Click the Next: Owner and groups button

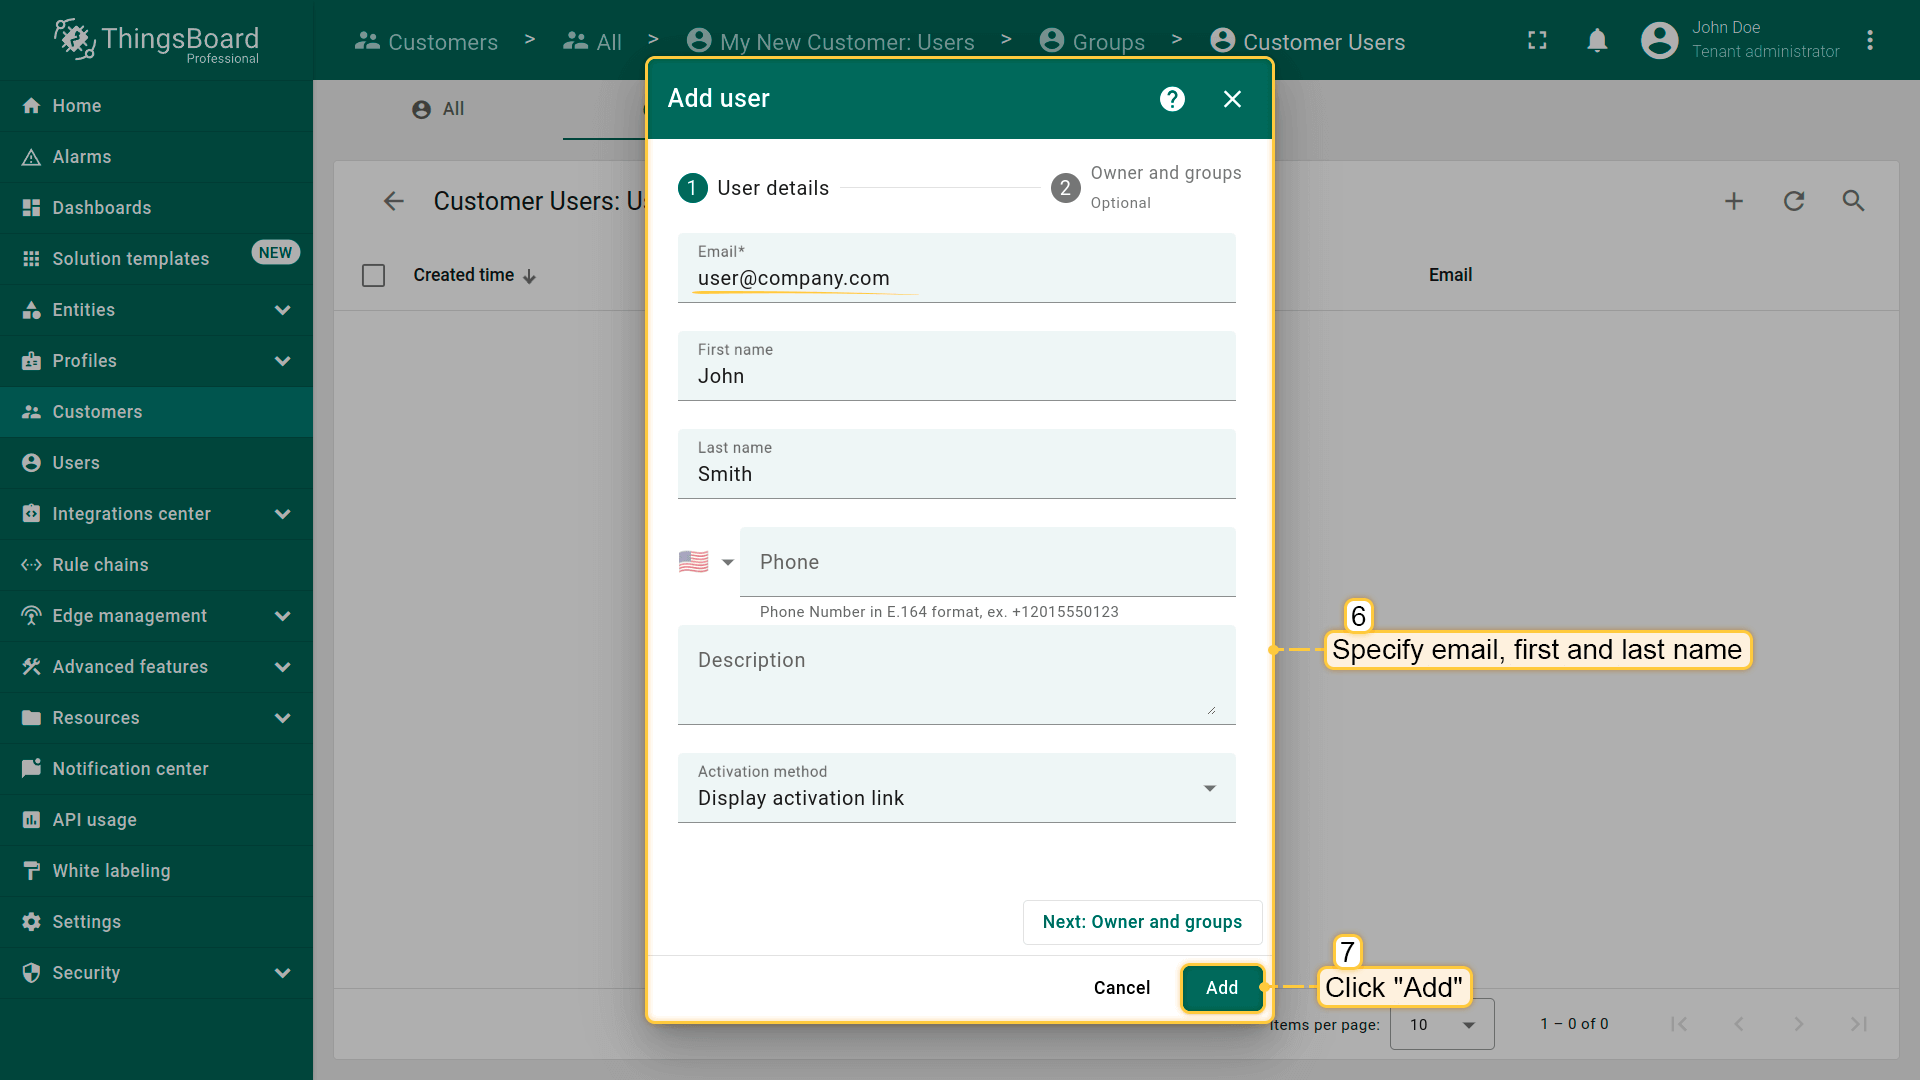point(1142,922)
